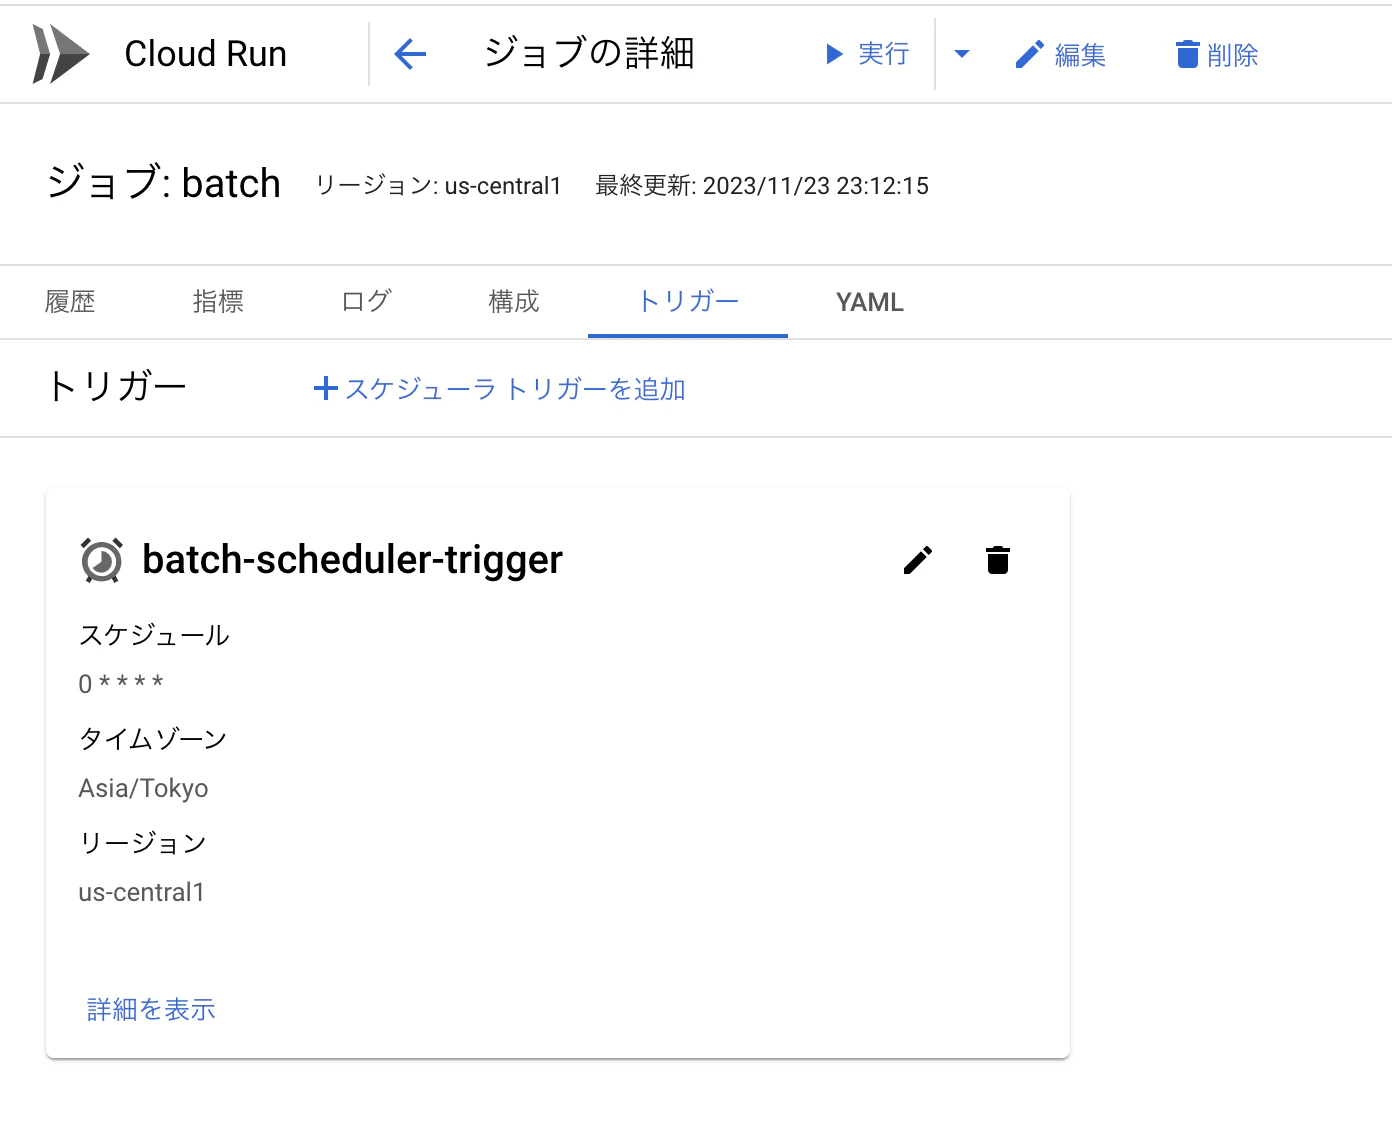Click the Asia/Tokyo timezone value
The image size is (1392, 1132).
143,789
